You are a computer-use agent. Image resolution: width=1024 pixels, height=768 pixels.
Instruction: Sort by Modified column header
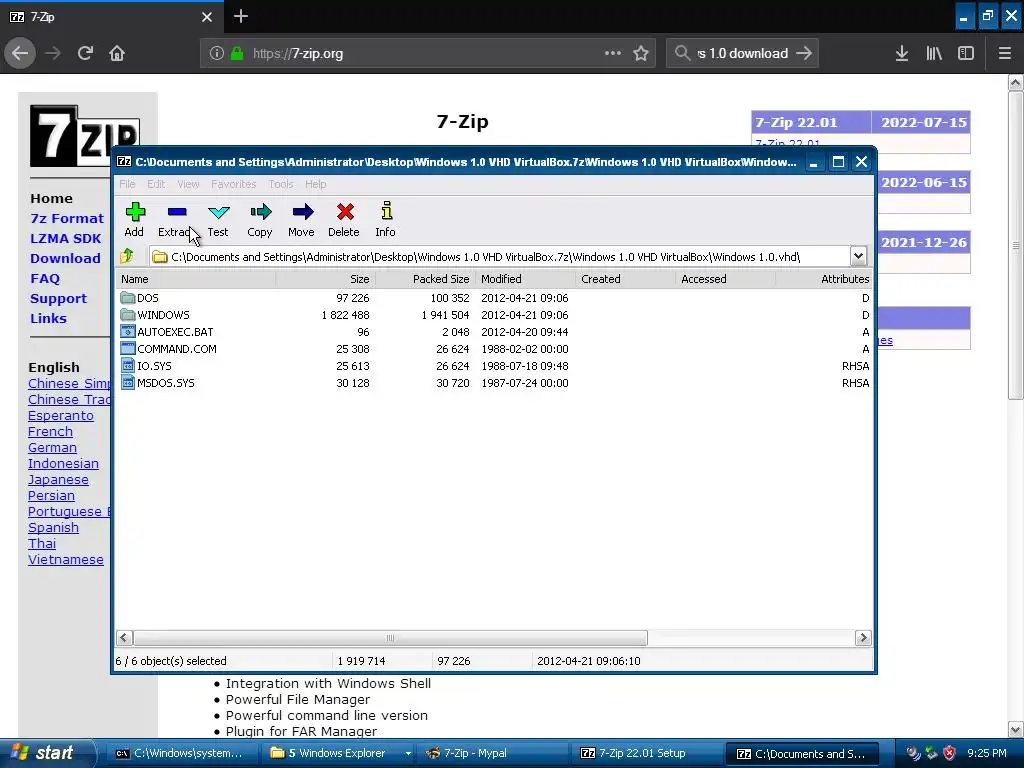526,279
